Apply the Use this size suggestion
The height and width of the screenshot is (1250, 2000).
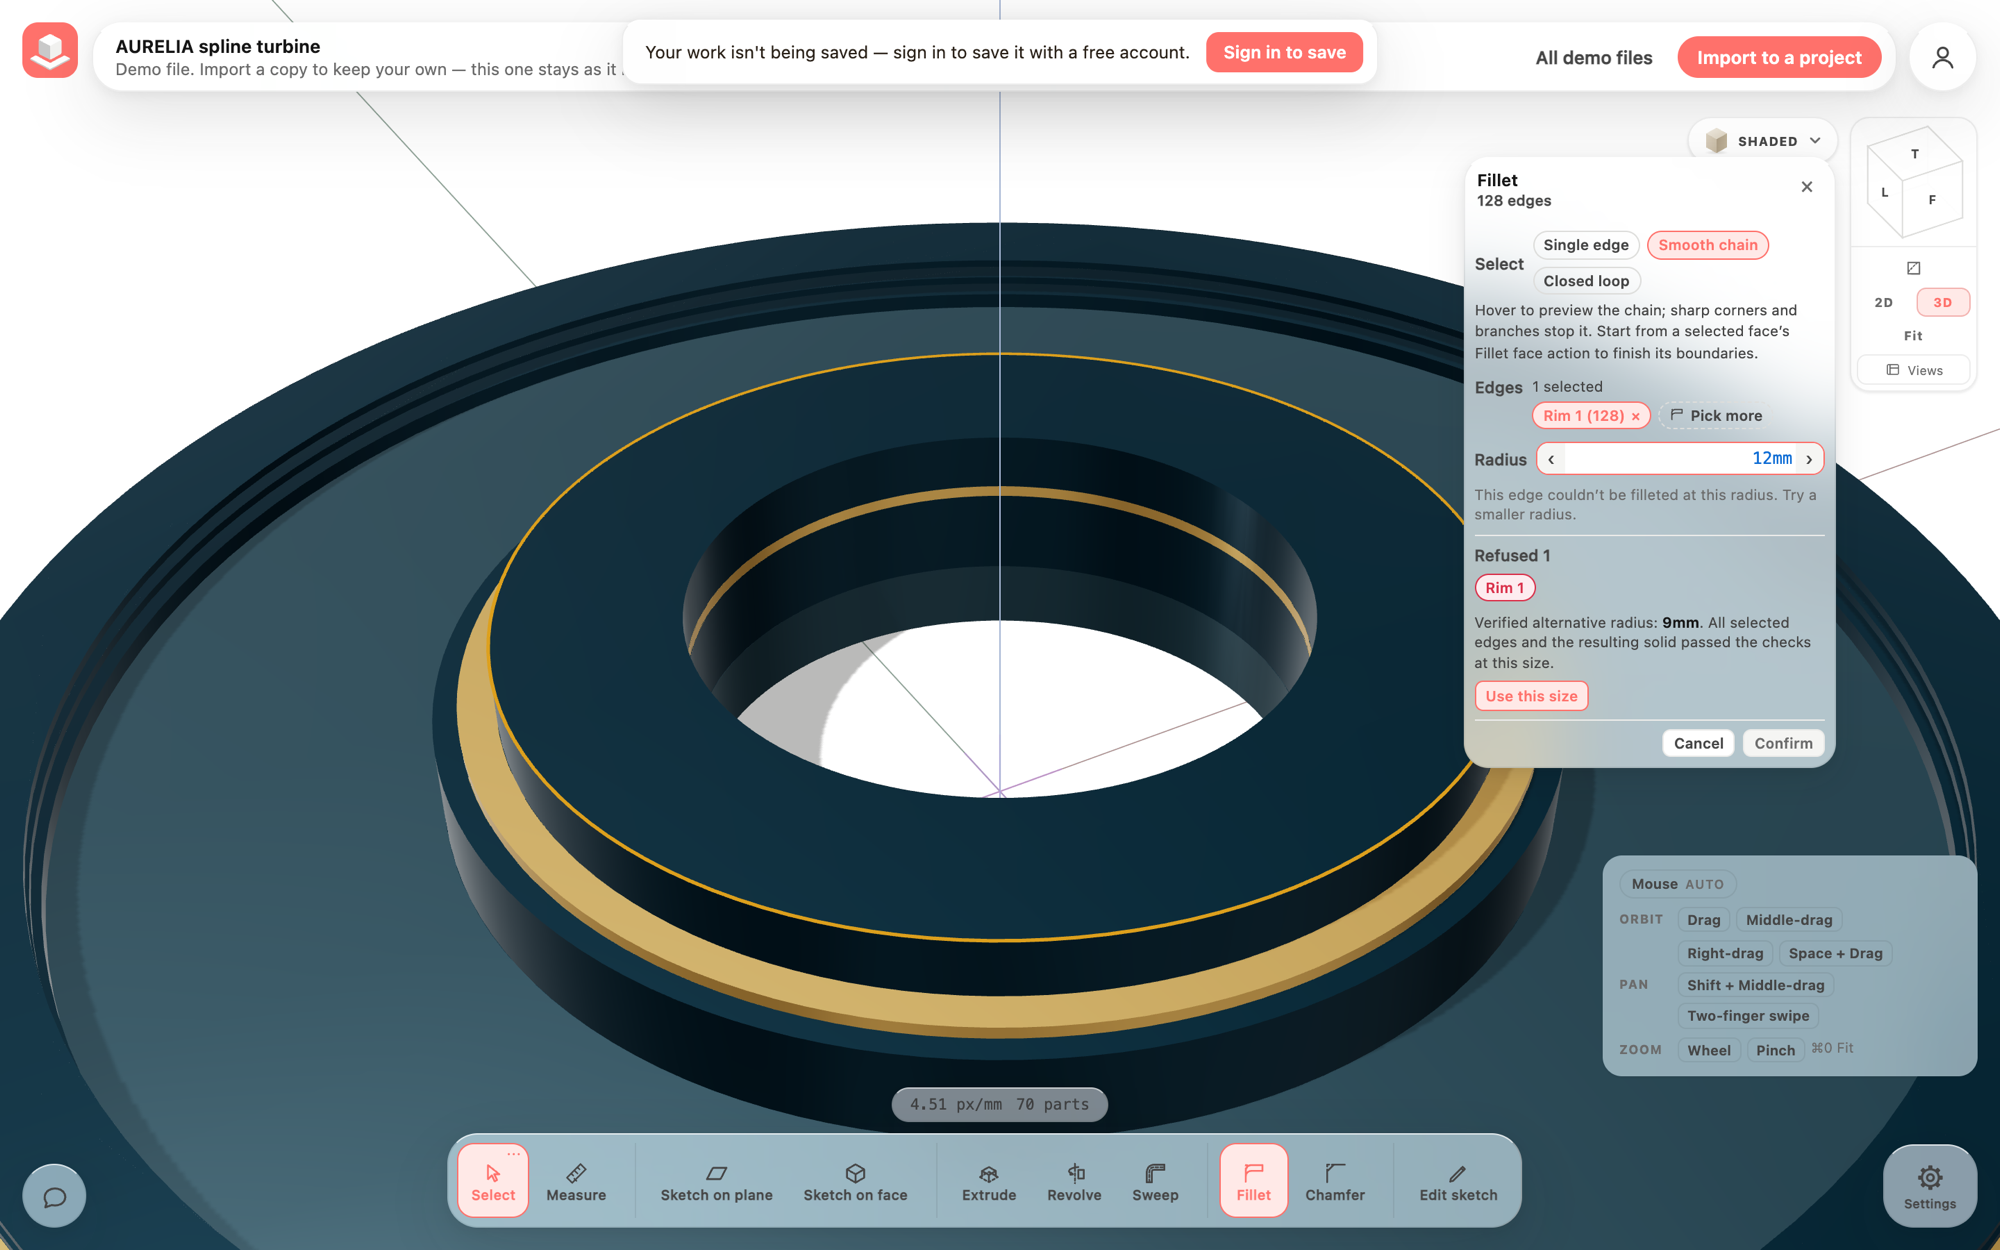click(1531, 696)
